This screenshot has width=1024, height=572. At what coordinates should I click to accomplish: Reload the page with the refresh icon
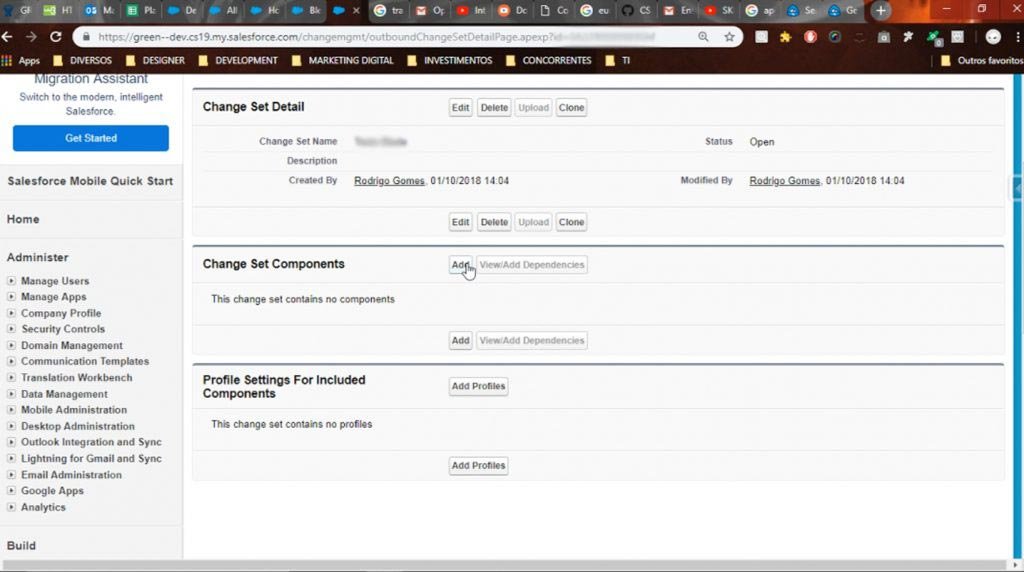(56, 37)
